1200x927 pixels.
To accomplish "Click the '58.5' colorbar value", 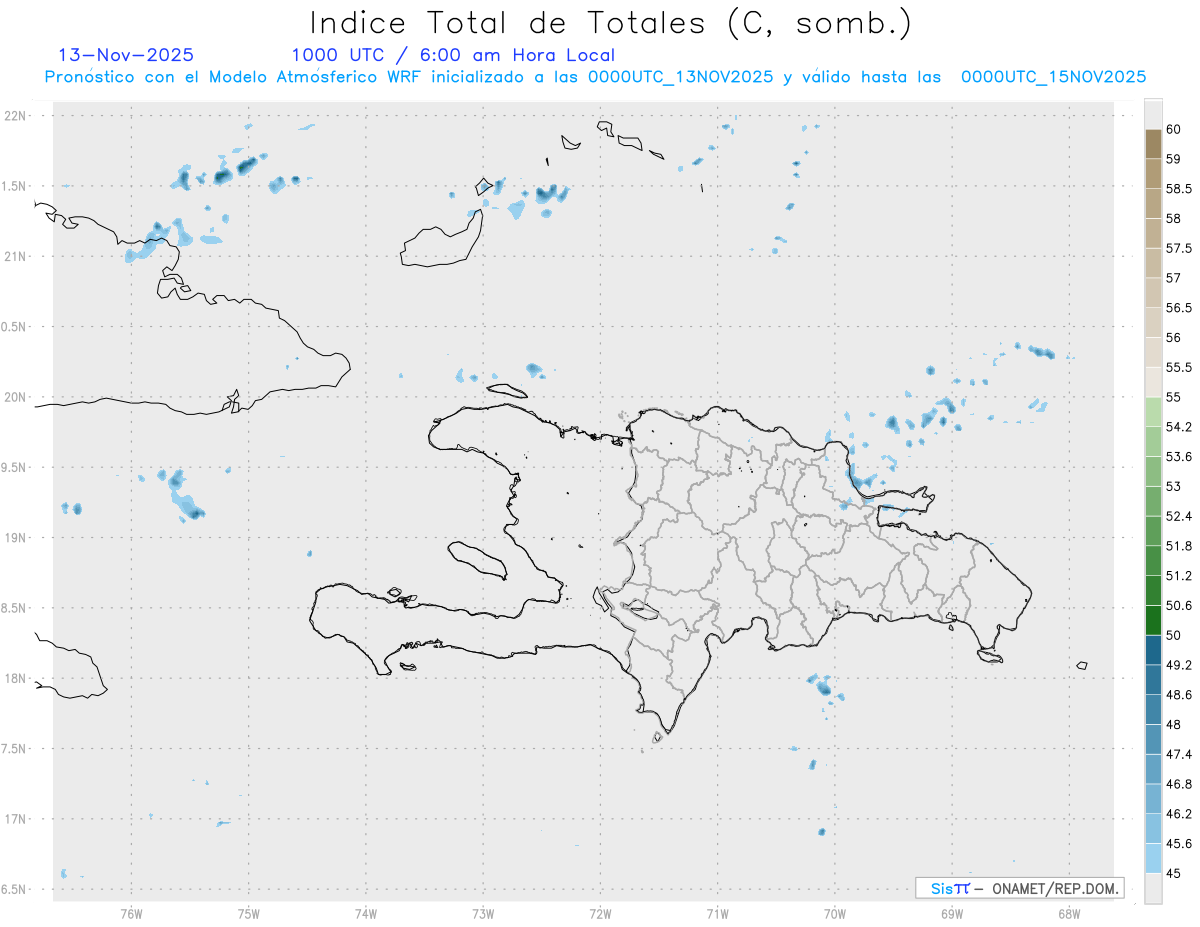I will coord(1179,188).
